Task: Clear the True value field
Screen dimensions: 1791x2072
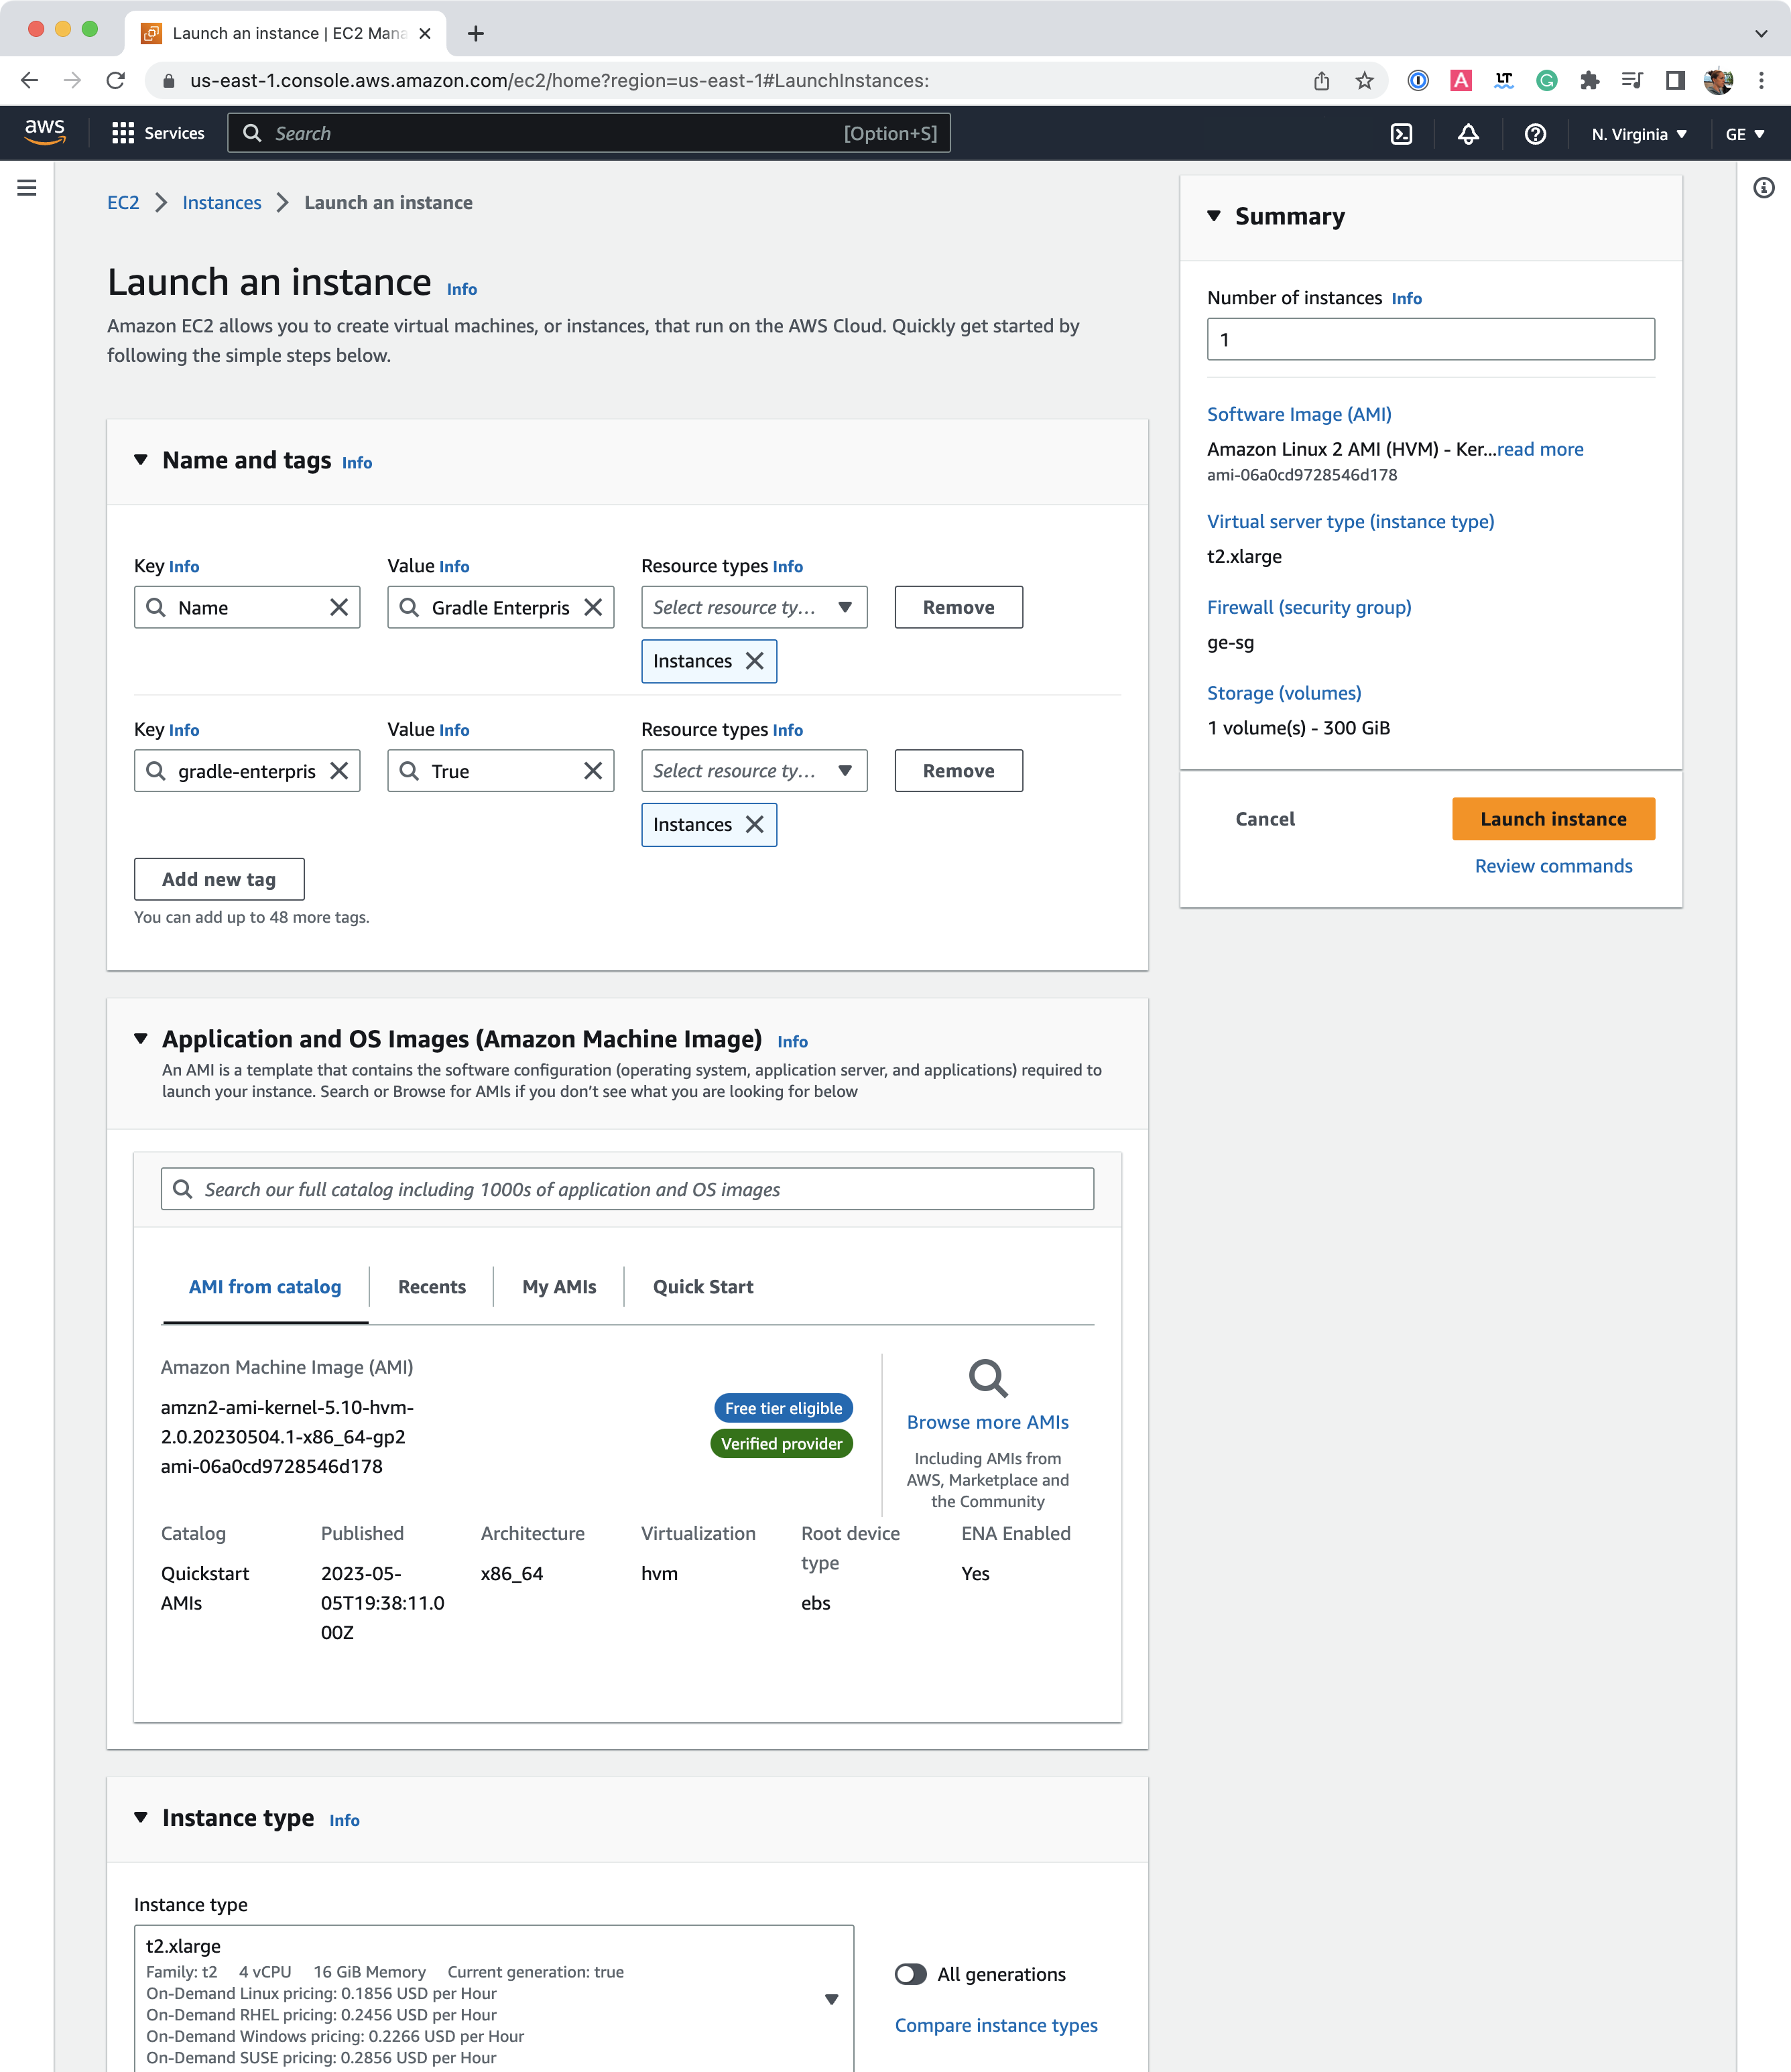Action: (x=593, y=770)
